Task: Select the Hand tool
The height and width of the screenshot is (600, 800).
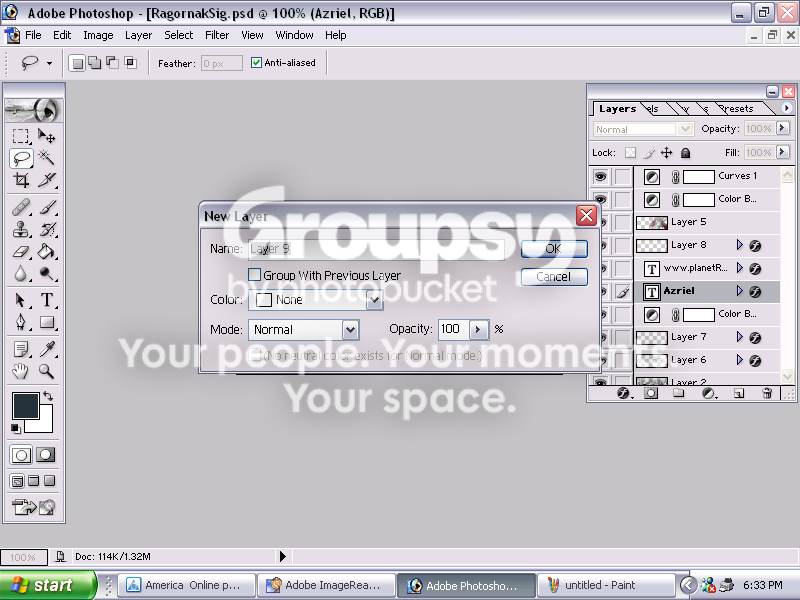Action: click(x=21, y=371)
